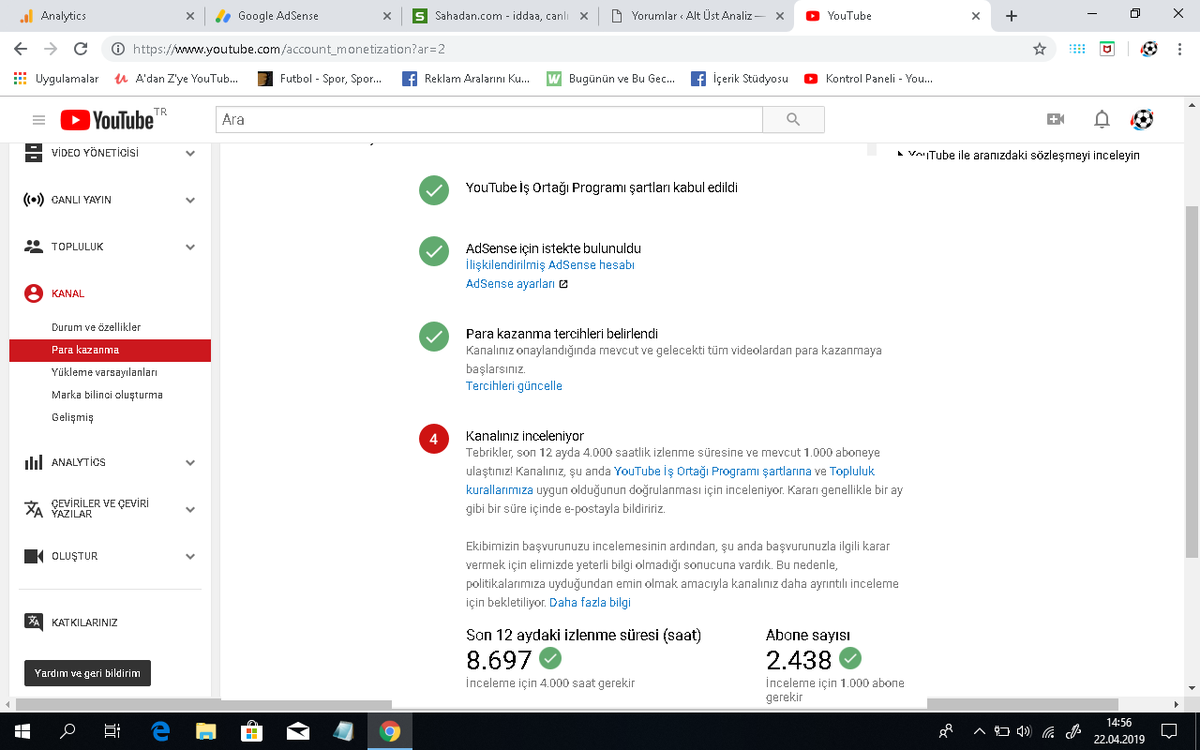Open the grid extension icon in Chrome toolbar

1077,48
